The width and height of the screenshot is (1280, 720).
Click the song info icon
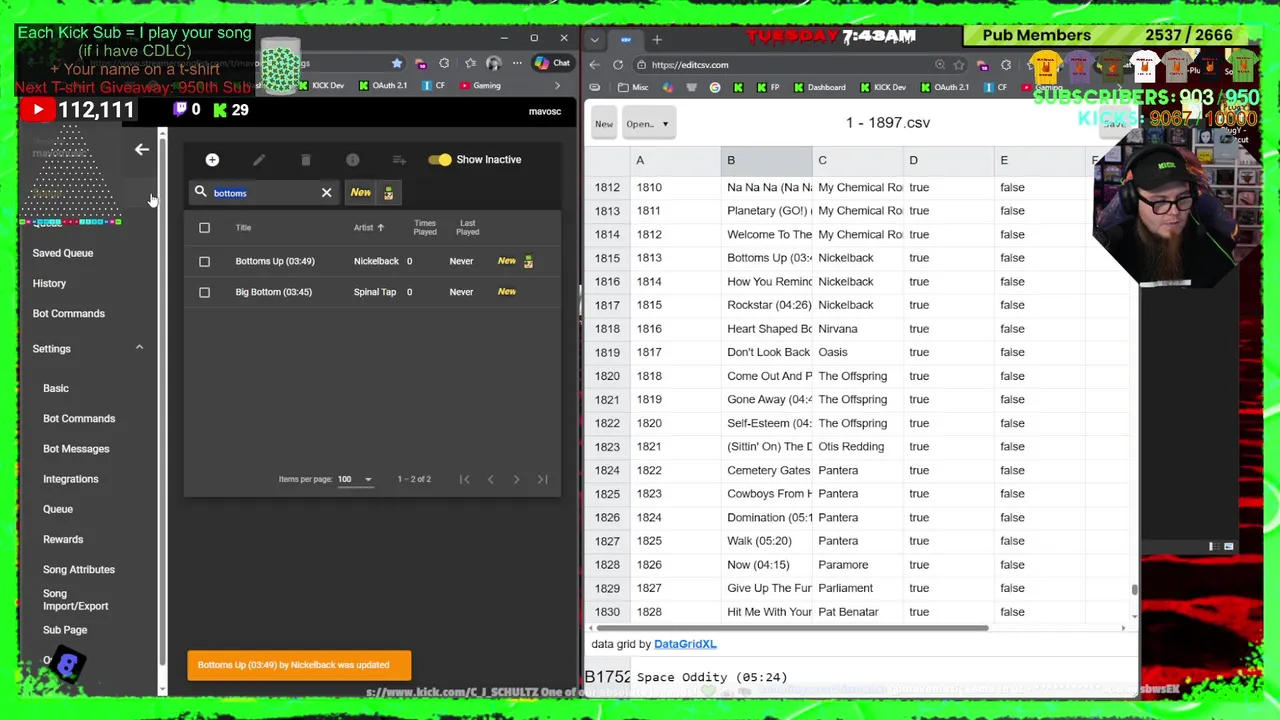pyautogui.click(x=352, y=160)
